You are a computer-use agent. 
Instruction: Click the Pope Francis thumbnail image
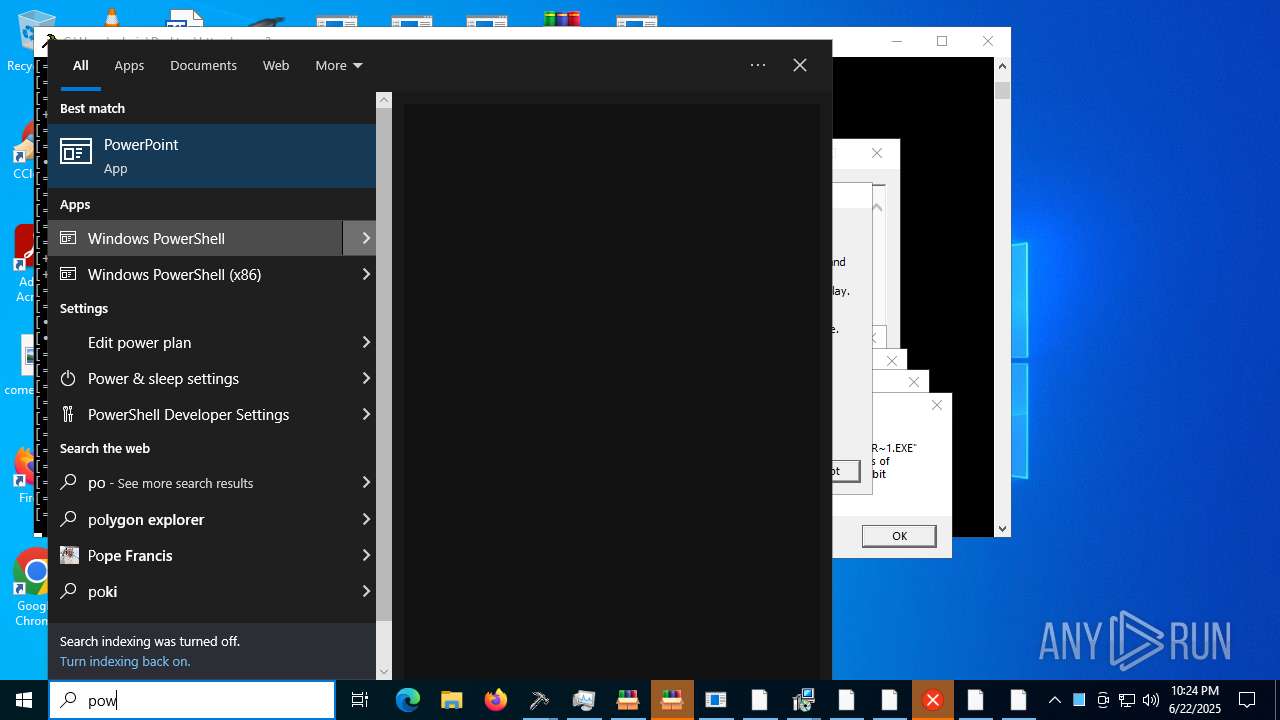coord(69,555)
